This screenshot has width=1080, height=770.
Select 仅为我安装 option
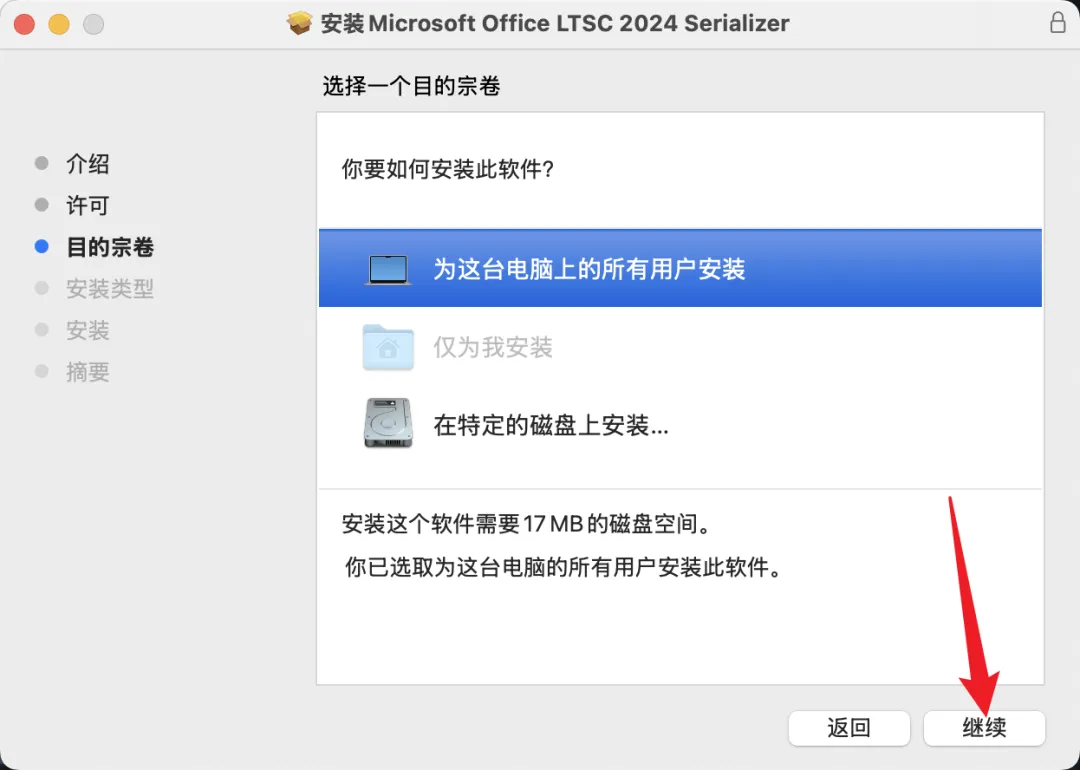(680, 347)
